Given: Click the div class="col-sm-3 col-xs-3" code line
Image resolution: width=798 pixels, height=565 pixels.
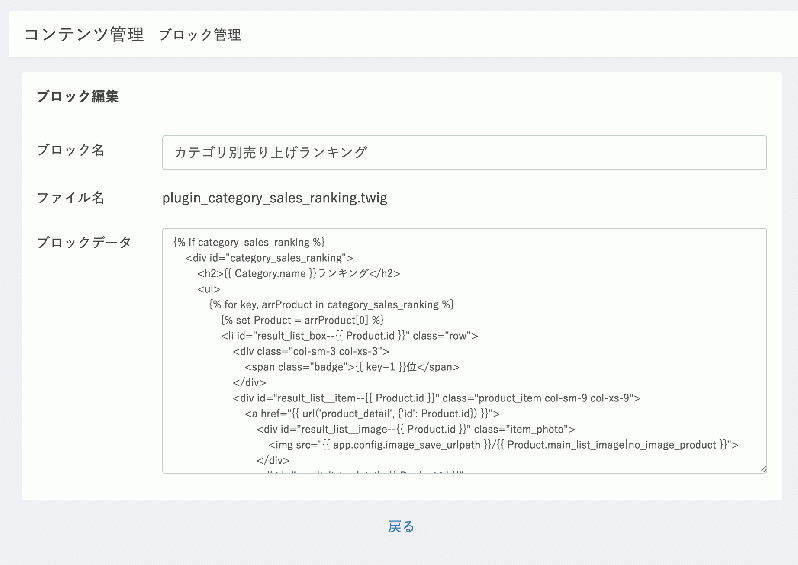Looking at the screenshot, I should coord(311,351).
